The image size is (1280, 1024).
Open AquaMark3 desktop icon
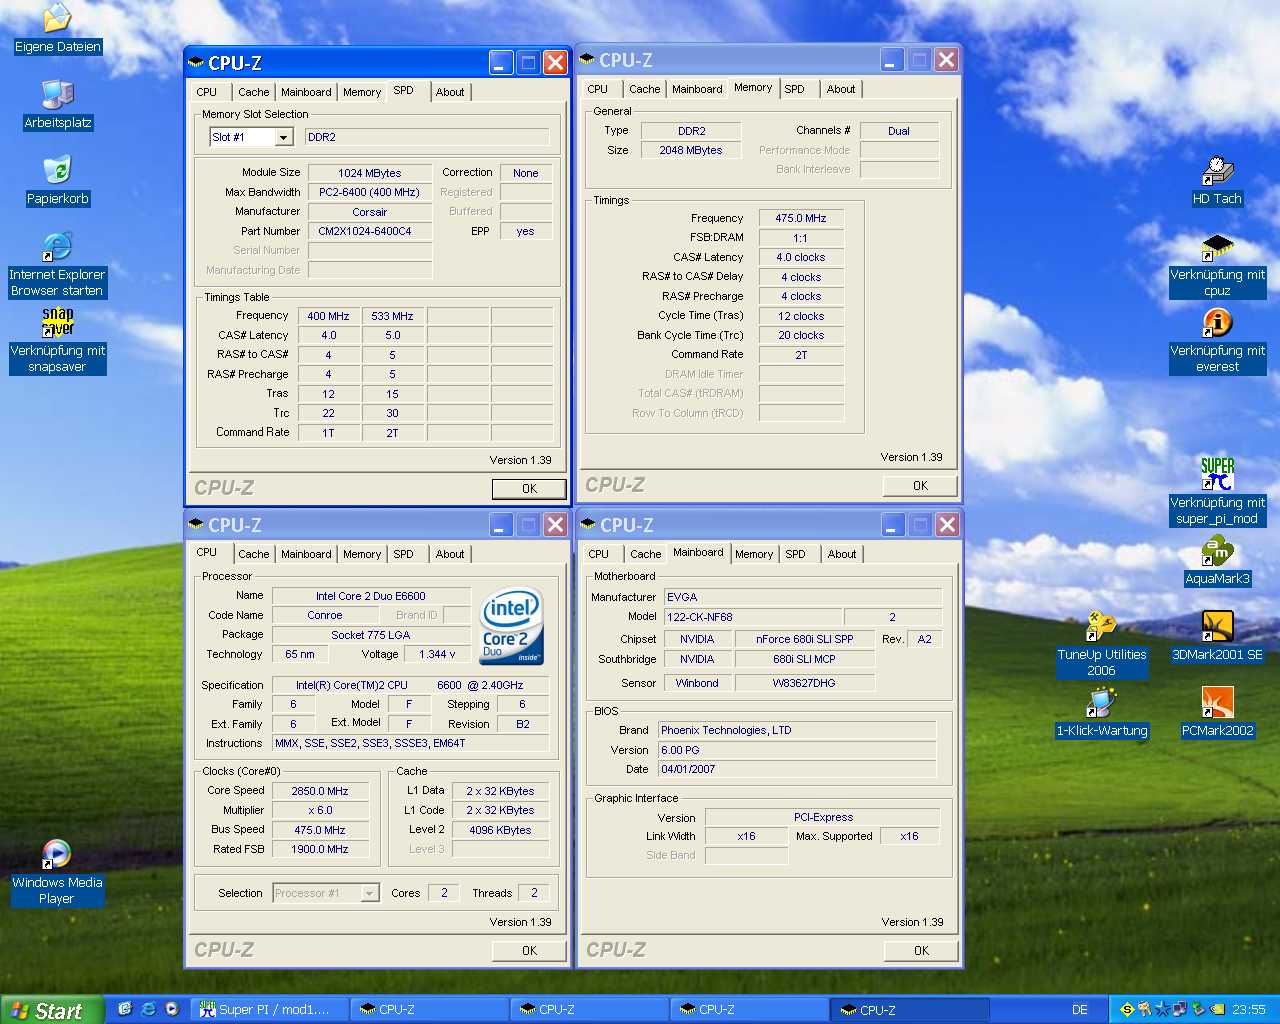1217,551
